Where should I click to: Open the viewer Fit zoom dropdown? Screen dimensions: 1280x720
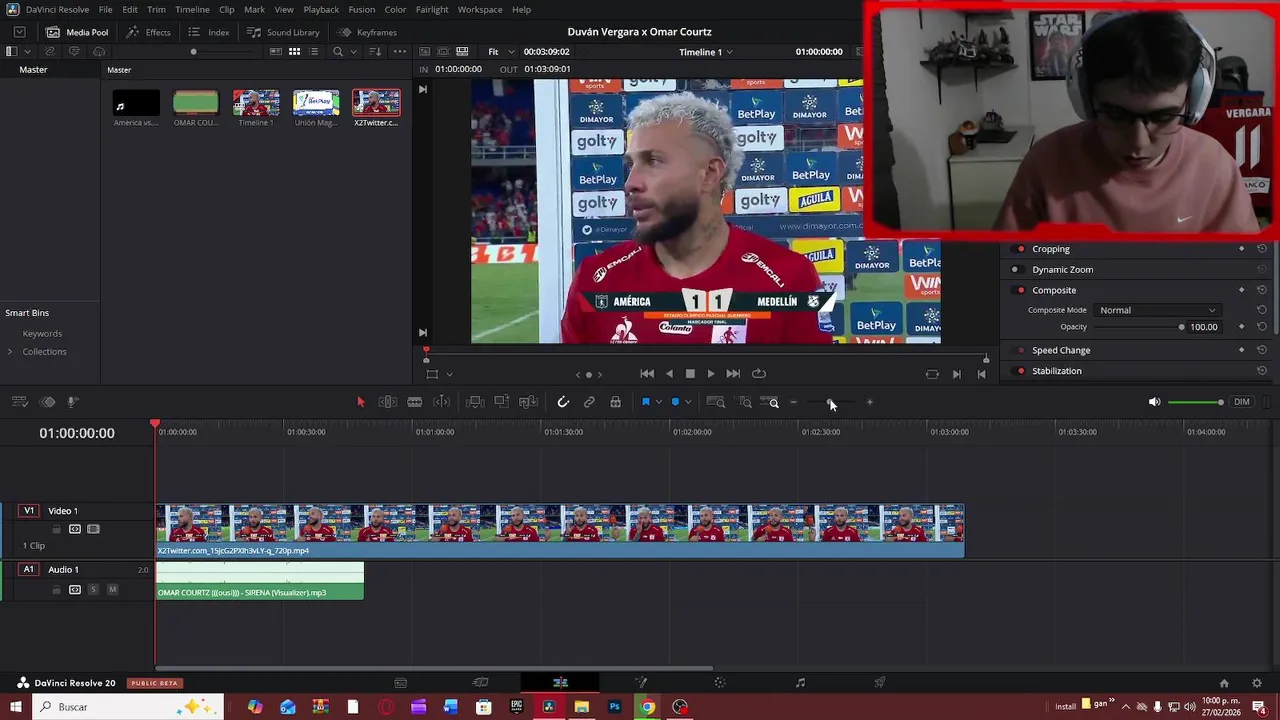501,52
